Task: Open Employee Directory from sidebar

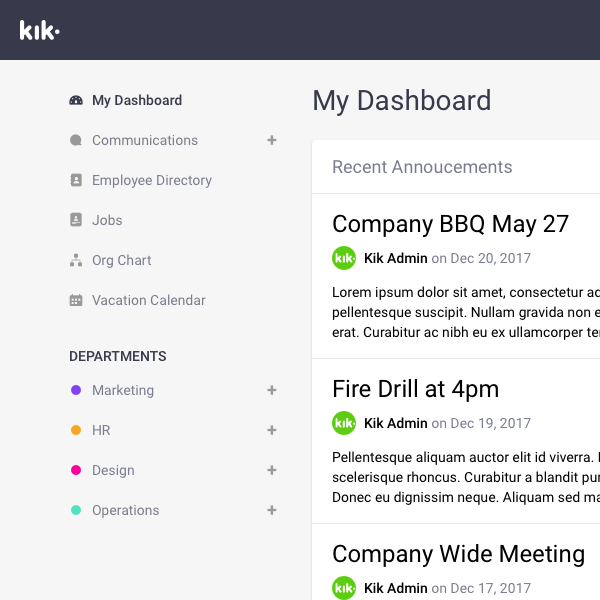Action: tap(152, 180)
